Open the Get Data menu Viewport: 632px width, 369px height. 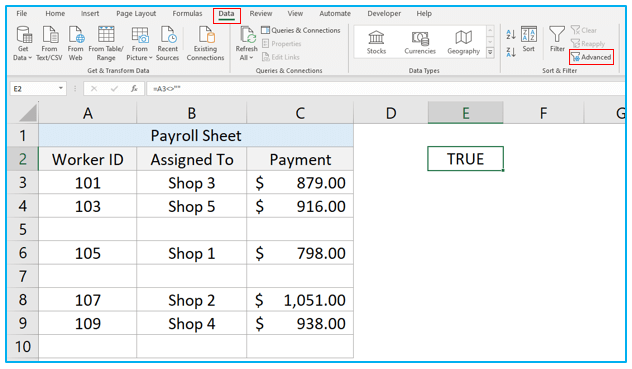point(23,44)
